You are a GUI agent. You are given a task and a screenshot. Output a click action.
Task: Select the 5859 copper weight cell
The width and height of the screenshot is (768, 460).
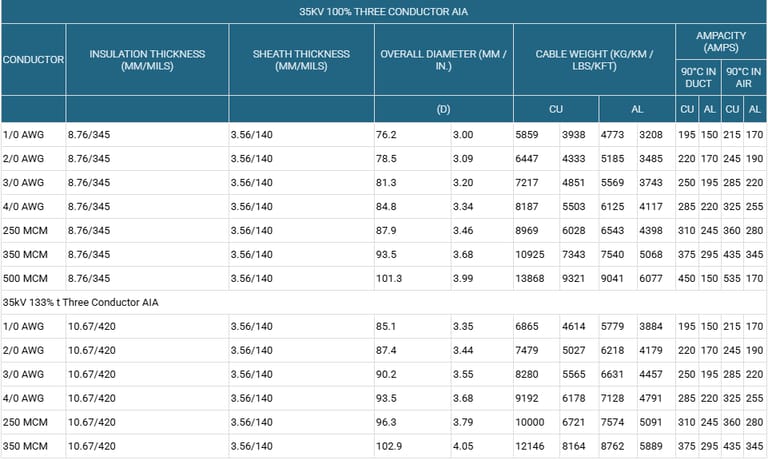tap(527, 134)
